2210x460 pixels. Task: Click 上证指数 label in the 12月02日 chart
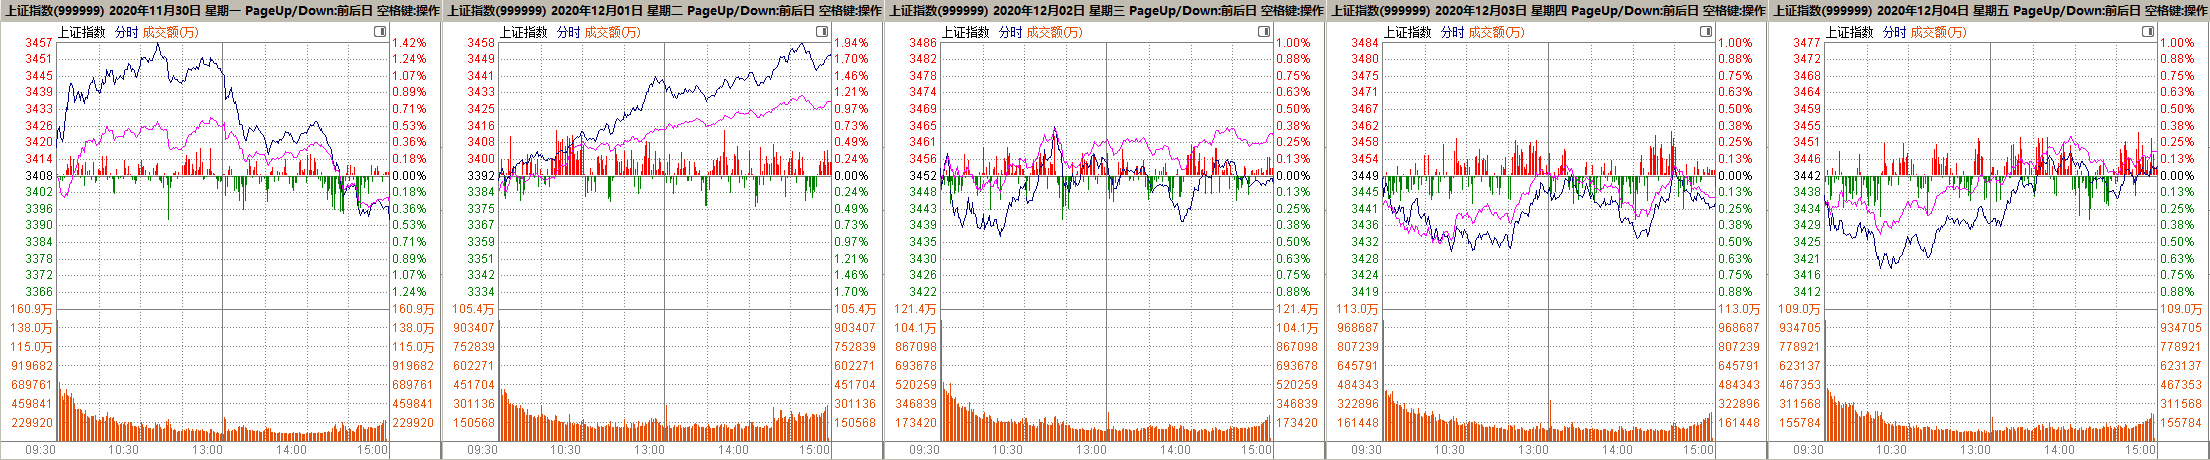point(966,32)
